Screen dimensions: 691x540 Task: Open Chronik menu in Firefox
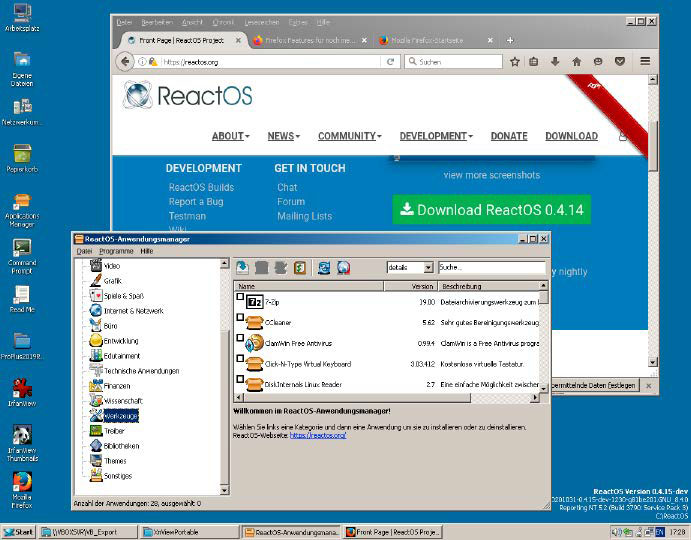[x=223, y=22]
